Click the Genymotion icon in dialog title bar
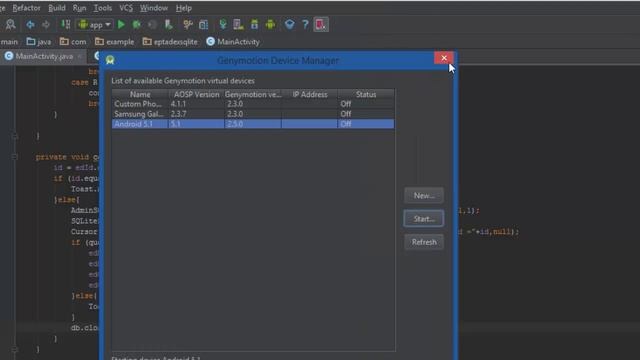640x360 pixels. (110, 60)
